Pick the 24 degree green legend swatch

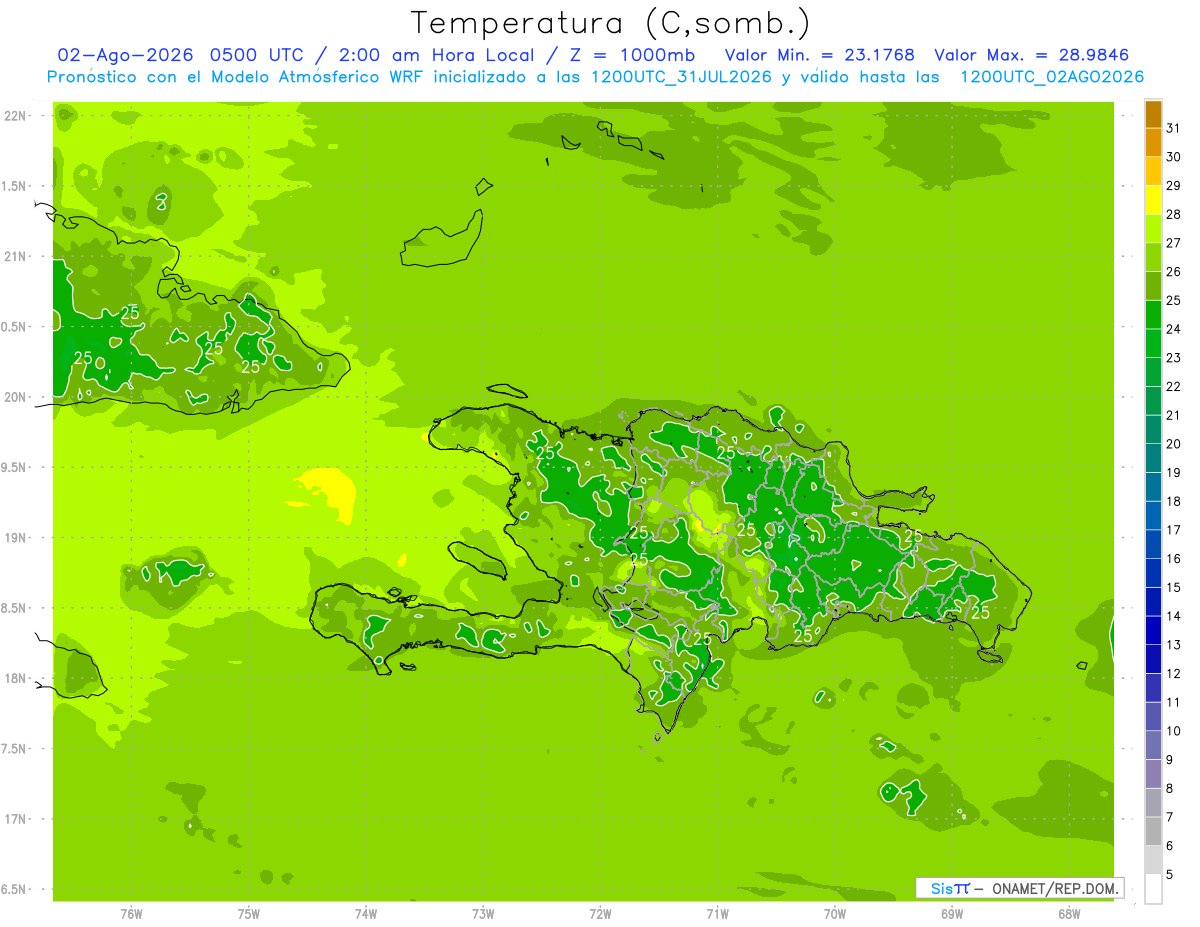click(x=1153, y=315)
